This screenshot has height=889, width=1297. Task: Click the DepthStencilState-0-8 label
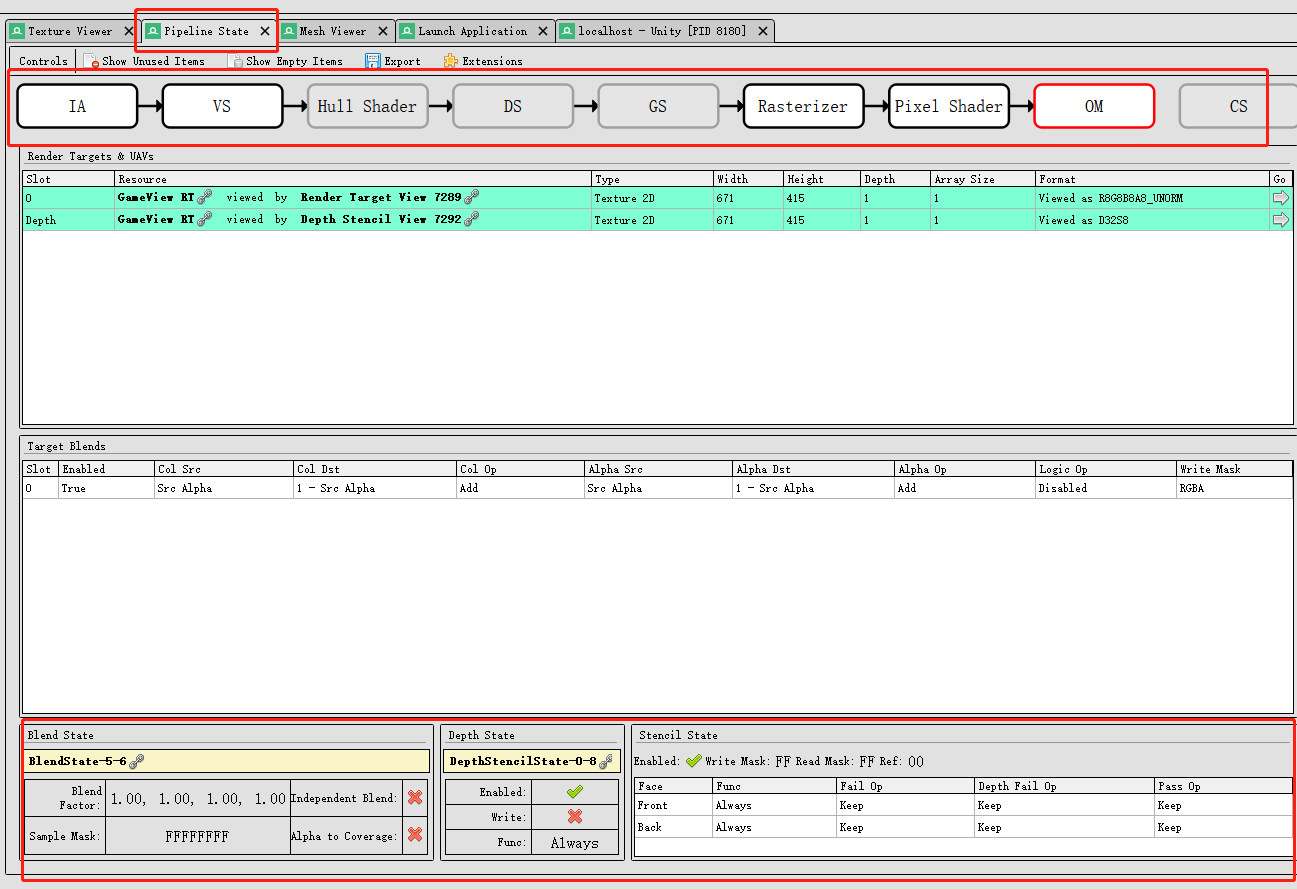pos(523,761)
